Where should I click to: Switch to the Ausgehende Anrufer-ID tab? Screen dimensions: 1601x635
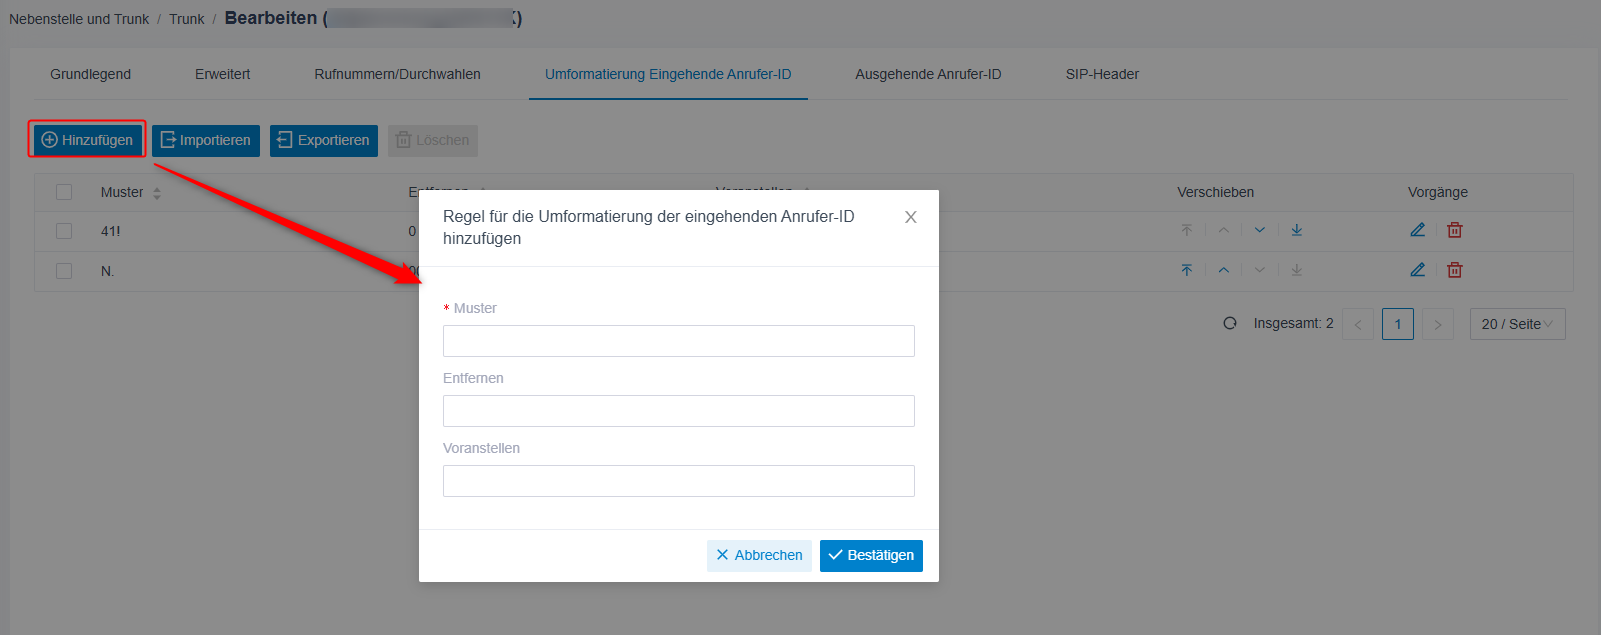928,74
